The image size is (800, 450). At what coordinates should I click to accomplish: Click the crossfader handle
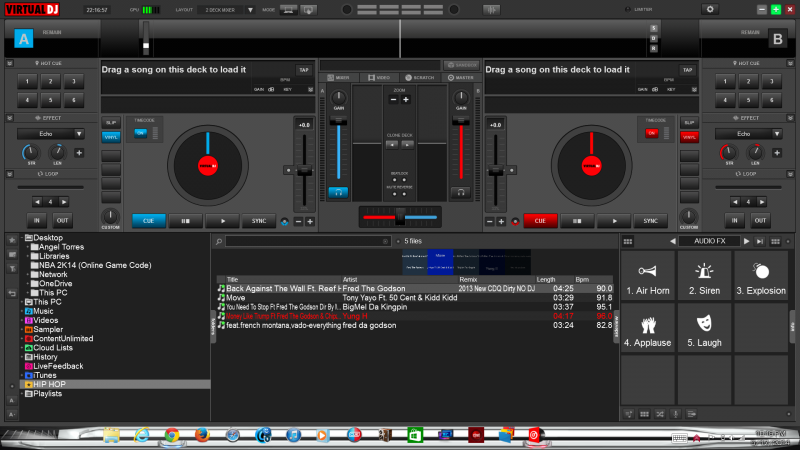pos(400,217)
